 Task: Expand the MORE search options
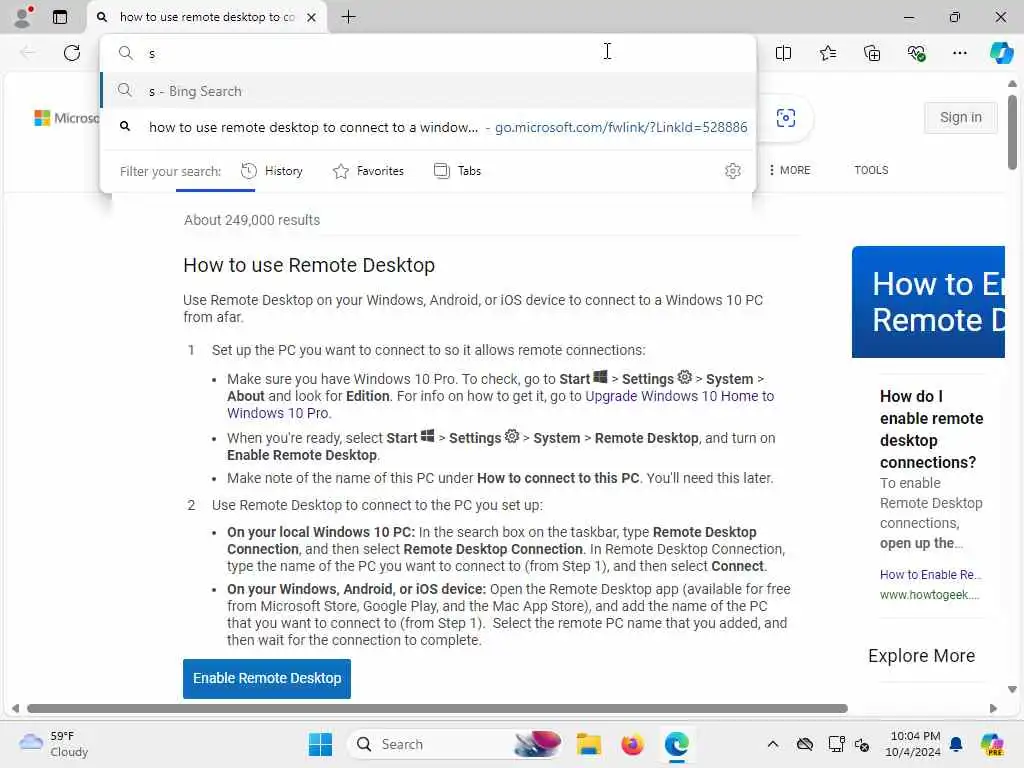(x=790, y=170)
